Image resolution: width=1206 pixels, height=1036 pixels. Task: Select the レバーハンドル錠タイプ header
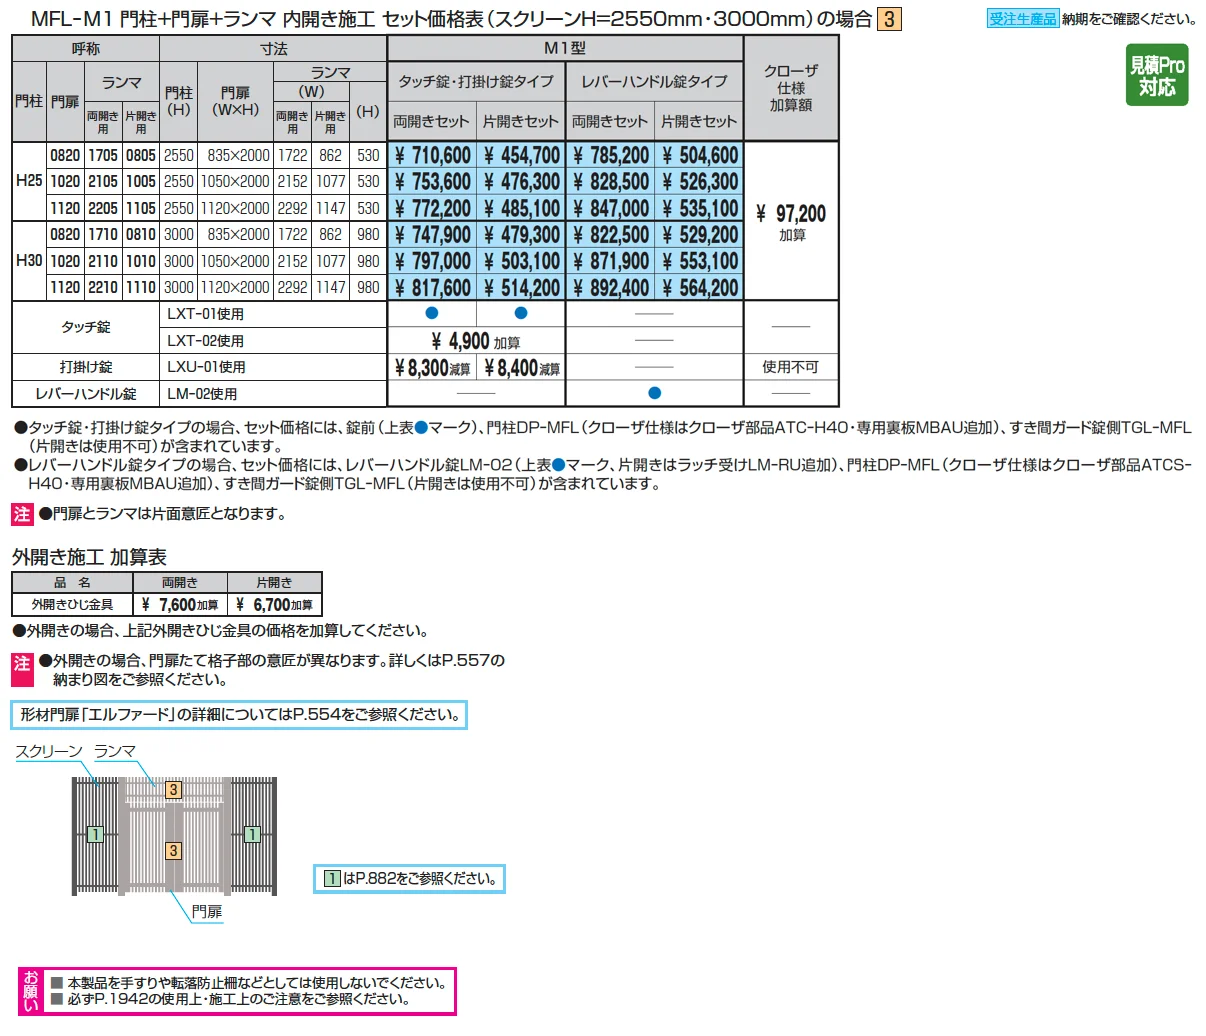click(655, 82)
